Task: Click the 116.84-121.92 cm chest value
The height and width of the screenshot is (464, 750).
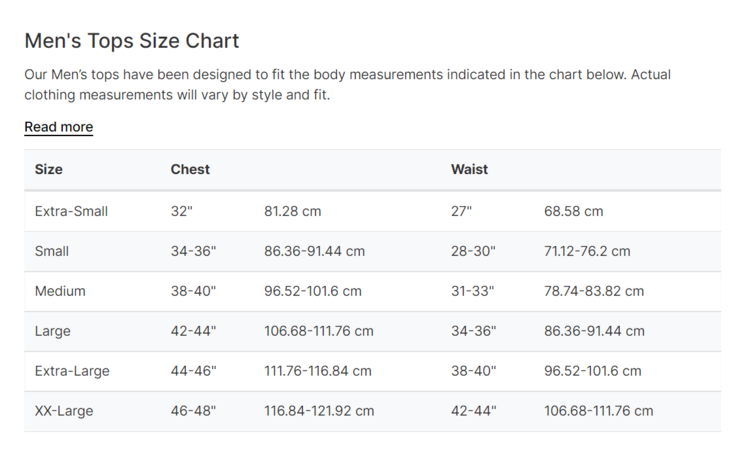Action: coord(319,411)
